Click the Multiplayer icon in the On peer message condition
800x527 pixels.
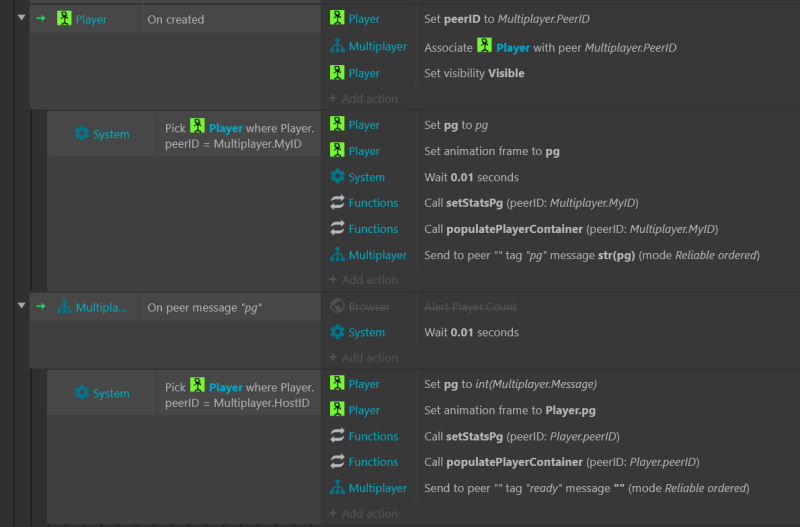point(64,307)
